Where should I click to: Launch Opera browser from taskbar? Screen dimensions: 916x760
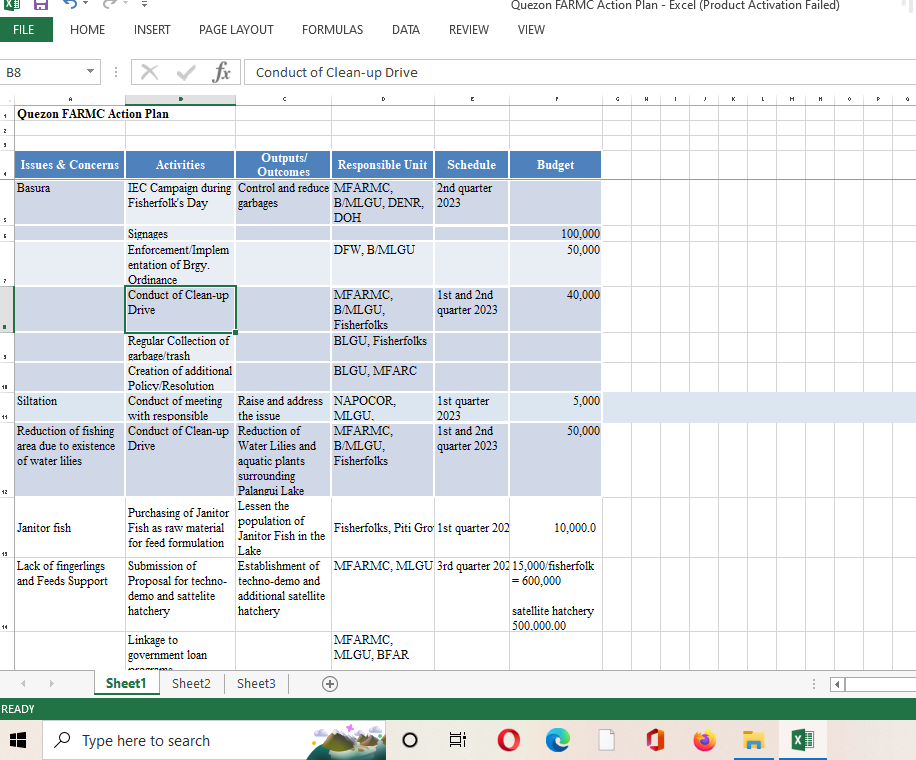508,740
